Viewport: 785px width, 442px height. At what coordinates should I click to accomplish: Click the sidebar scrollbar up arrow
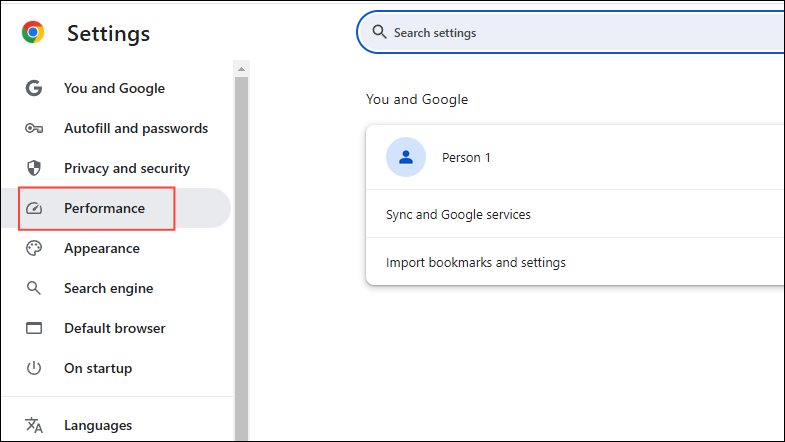click(x=241, y=69)
